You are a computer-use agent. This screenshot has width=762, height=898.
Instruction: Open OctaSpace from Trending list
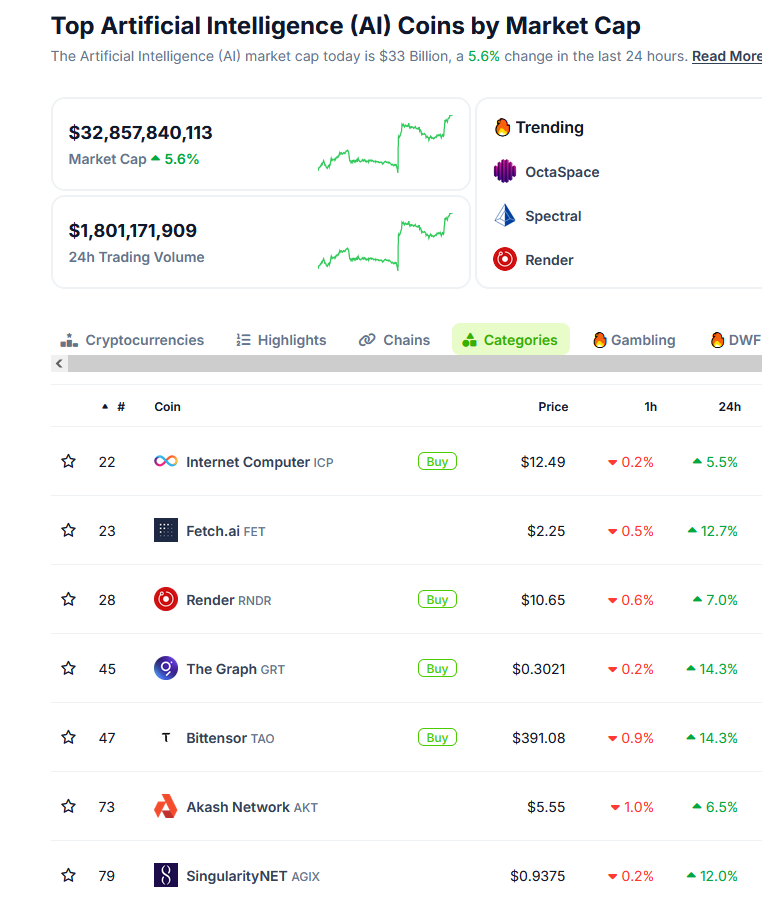562,172
